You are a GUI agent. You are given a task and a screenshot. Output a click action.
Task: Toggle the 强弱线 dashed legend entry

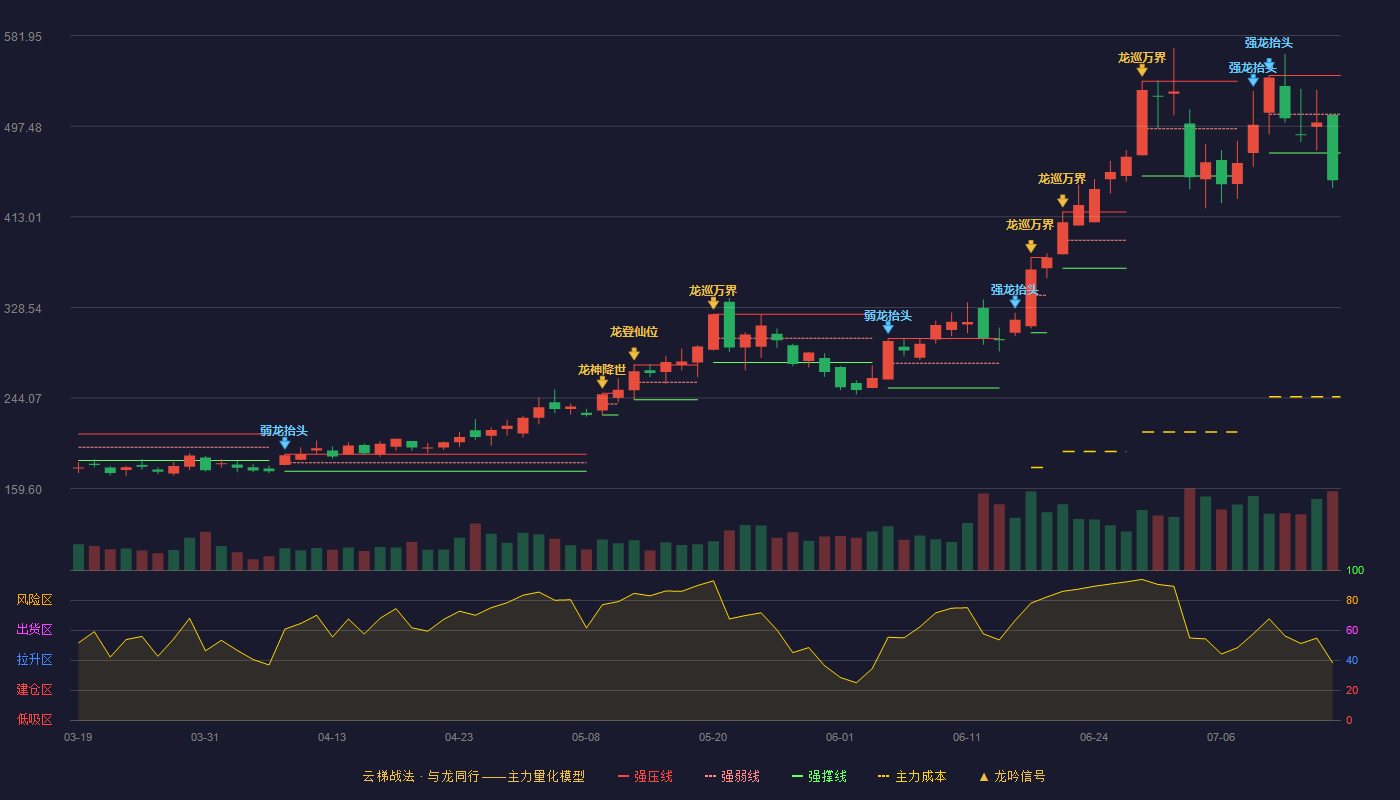[x=732, y=776]
